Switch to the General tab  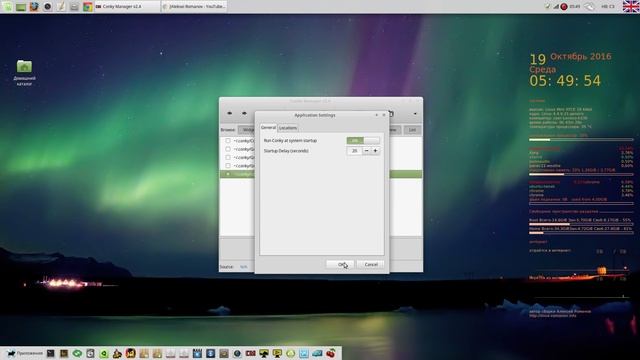[269, 128]
